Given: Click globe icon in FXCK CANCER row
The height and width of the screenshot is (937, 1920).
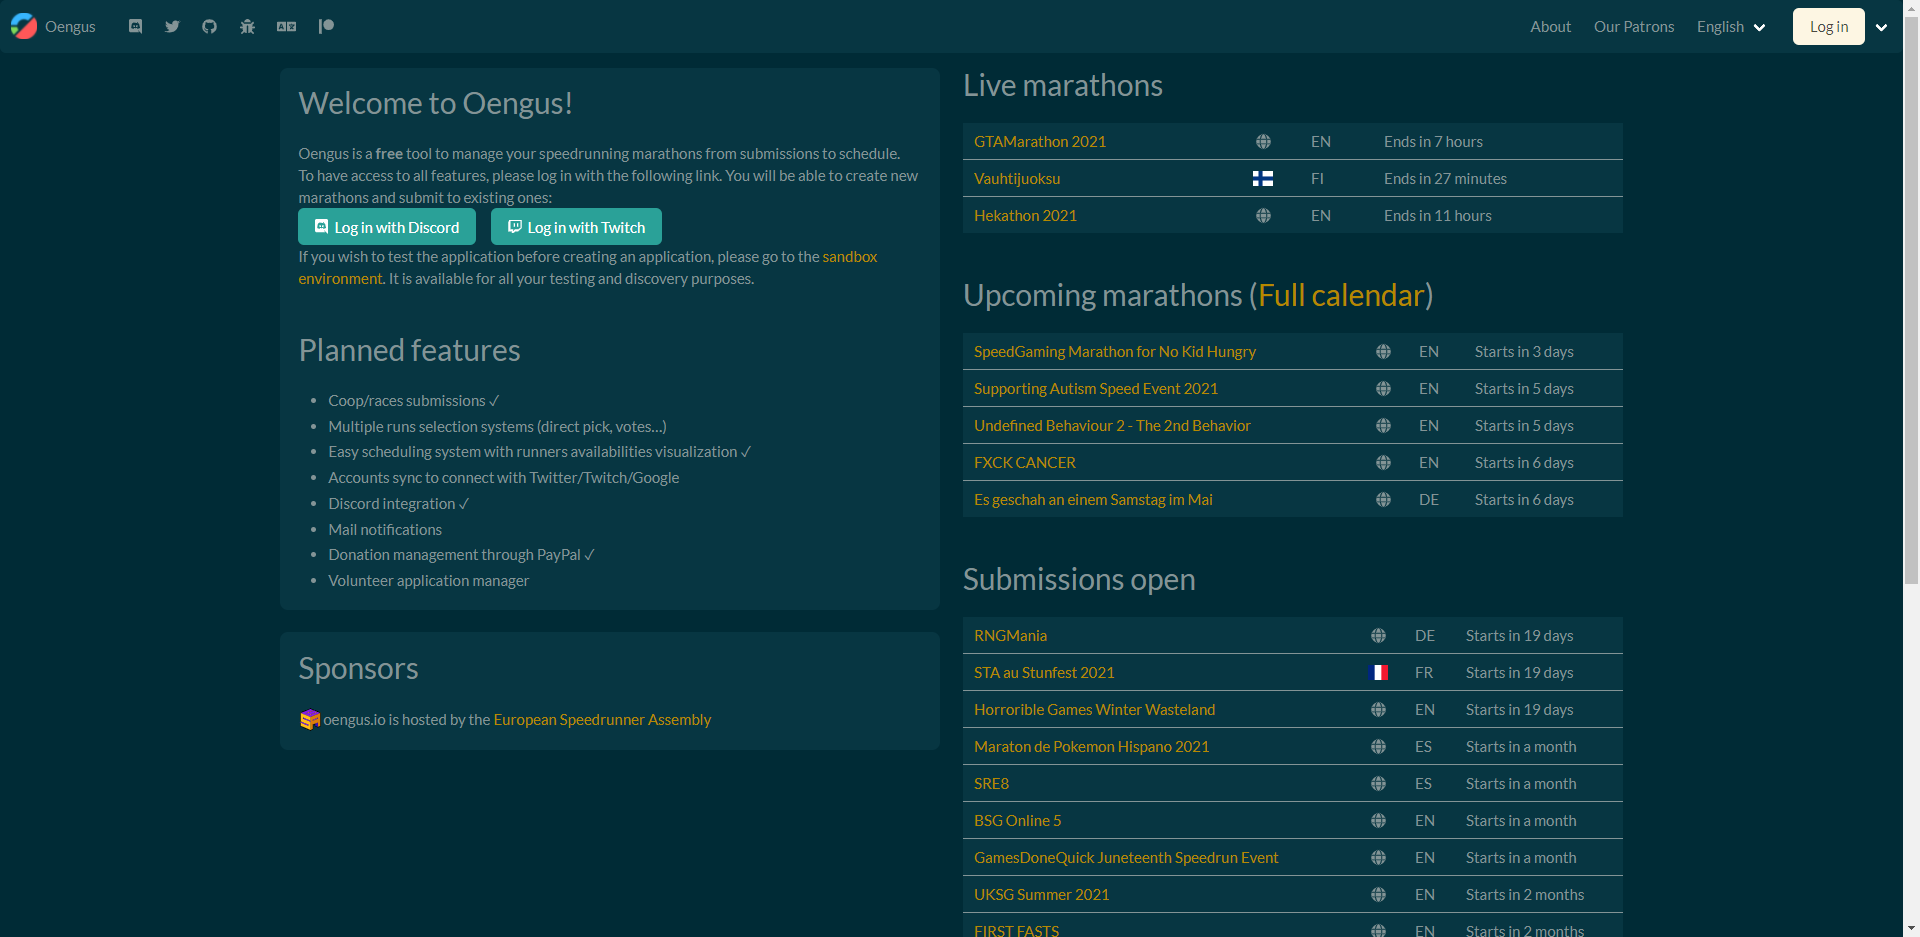Looking at the screenshot, I should click(1383, 463).
